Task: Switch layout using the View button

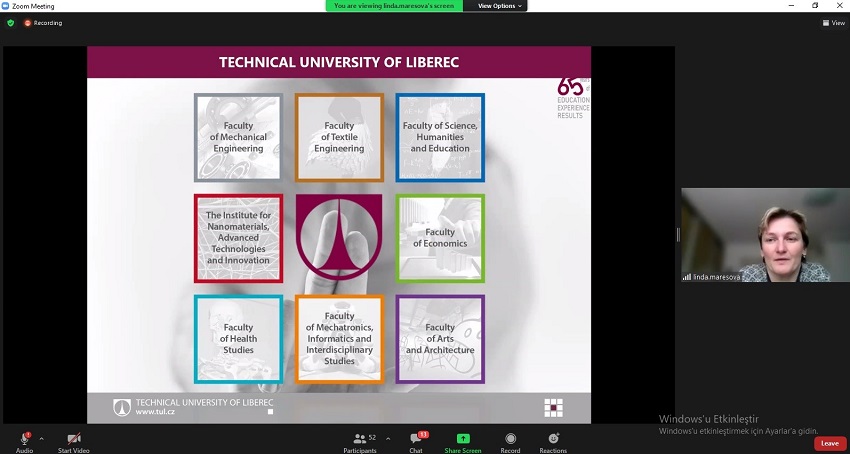Action: coord(832,23)
